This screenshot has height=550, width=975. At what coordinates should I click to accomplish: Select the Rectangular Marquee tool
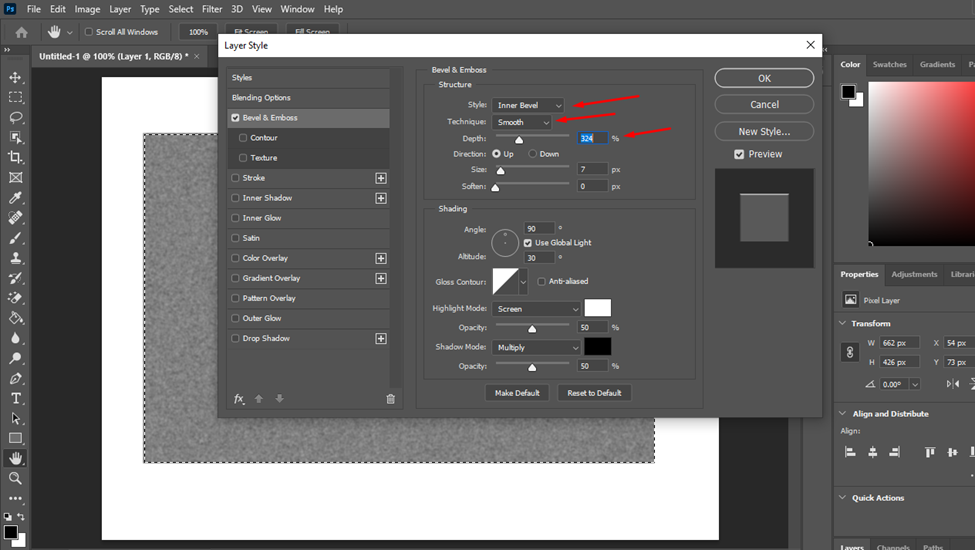(16, 97)
